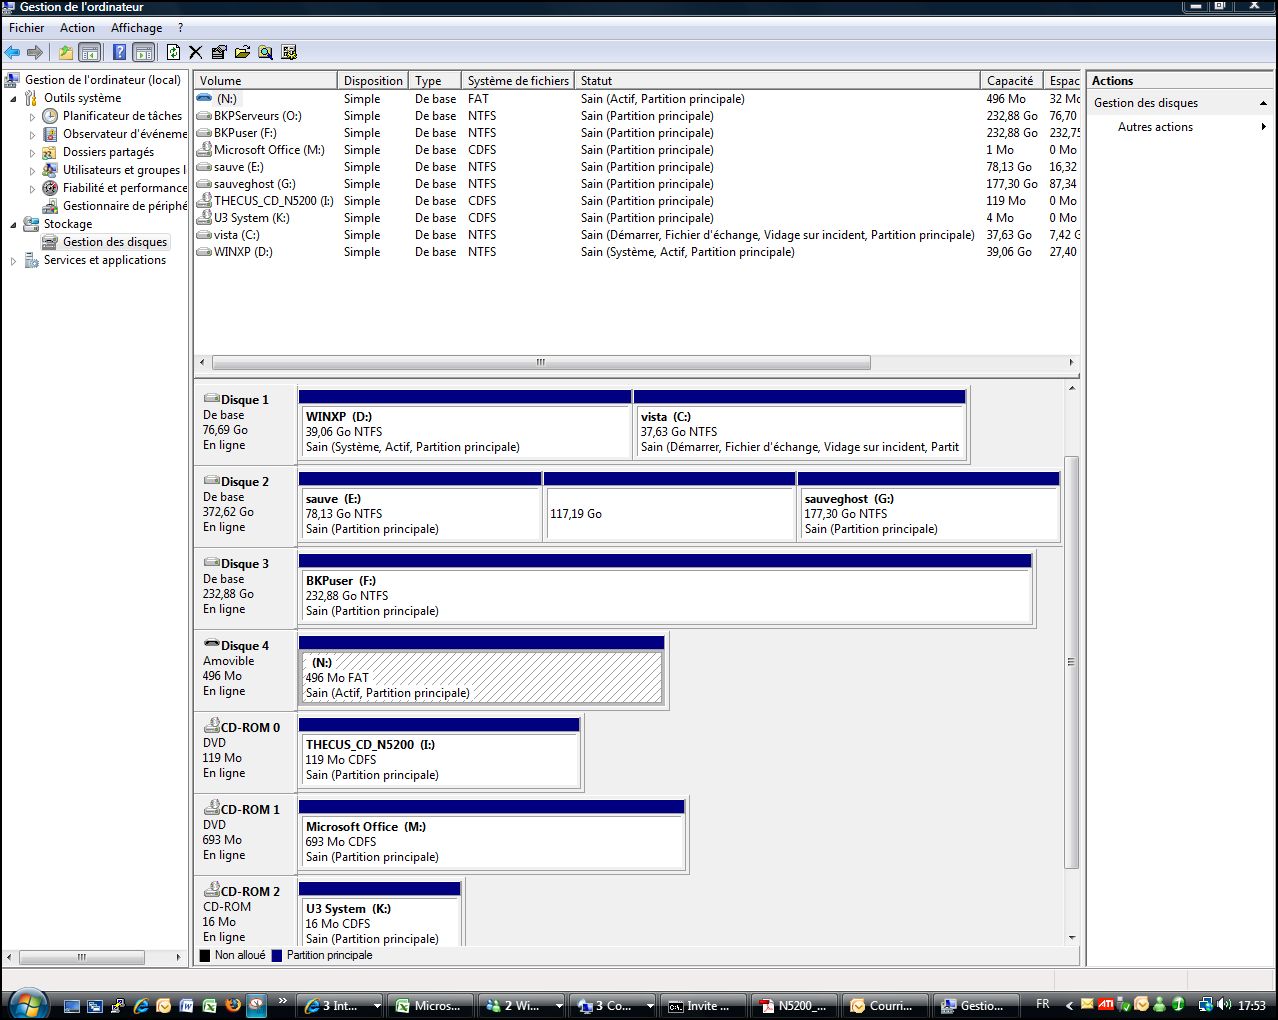Click the Up one level folder icon
Viewport: 1278px width, 1020px height.
(66, 52)
